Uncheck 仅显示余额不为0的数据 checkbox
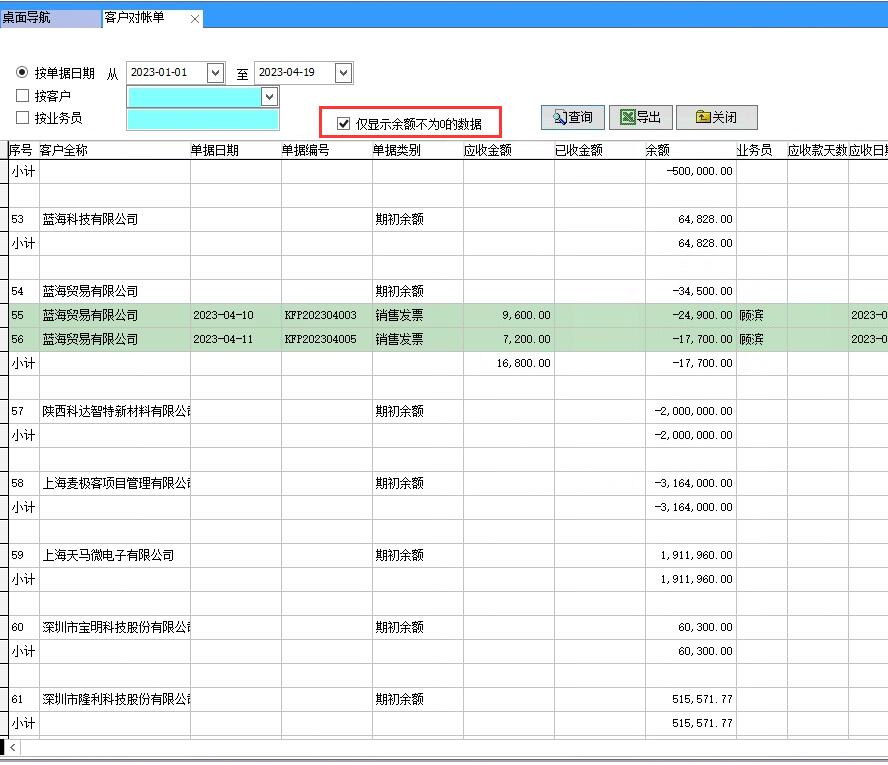888x765 pixels. point(344,124)
